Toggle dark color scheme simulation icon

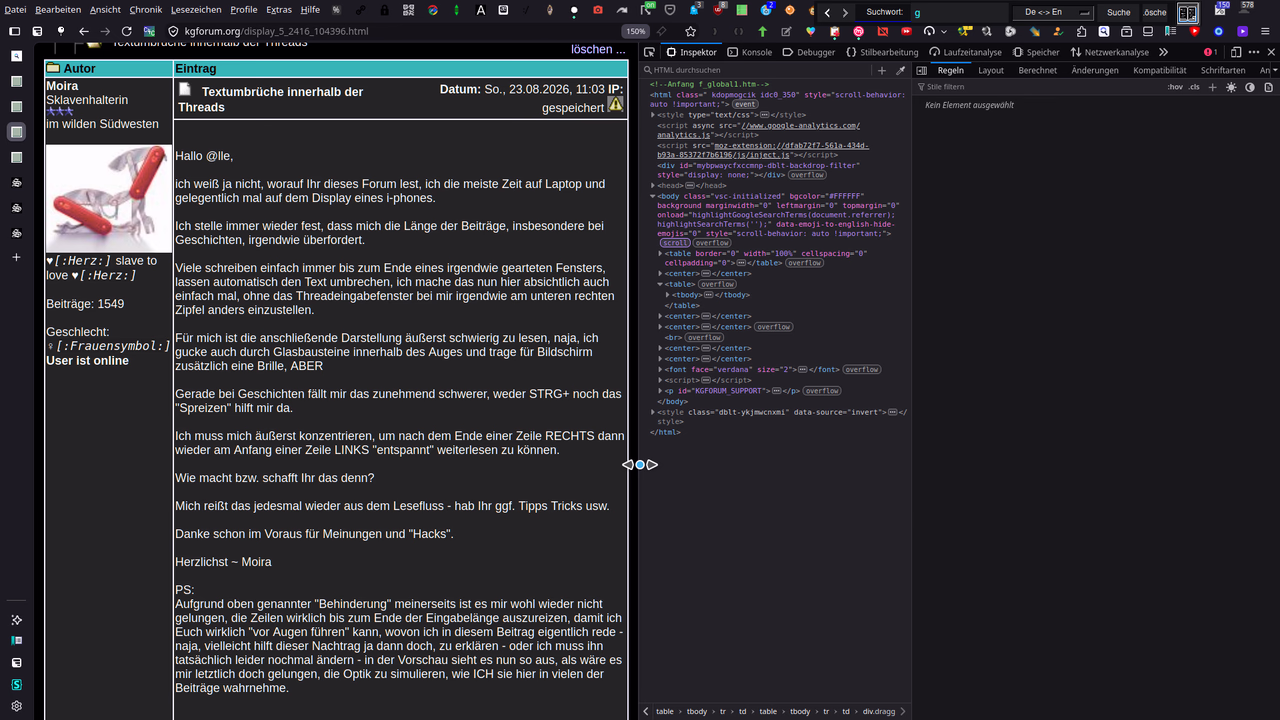coord(1249,87)
